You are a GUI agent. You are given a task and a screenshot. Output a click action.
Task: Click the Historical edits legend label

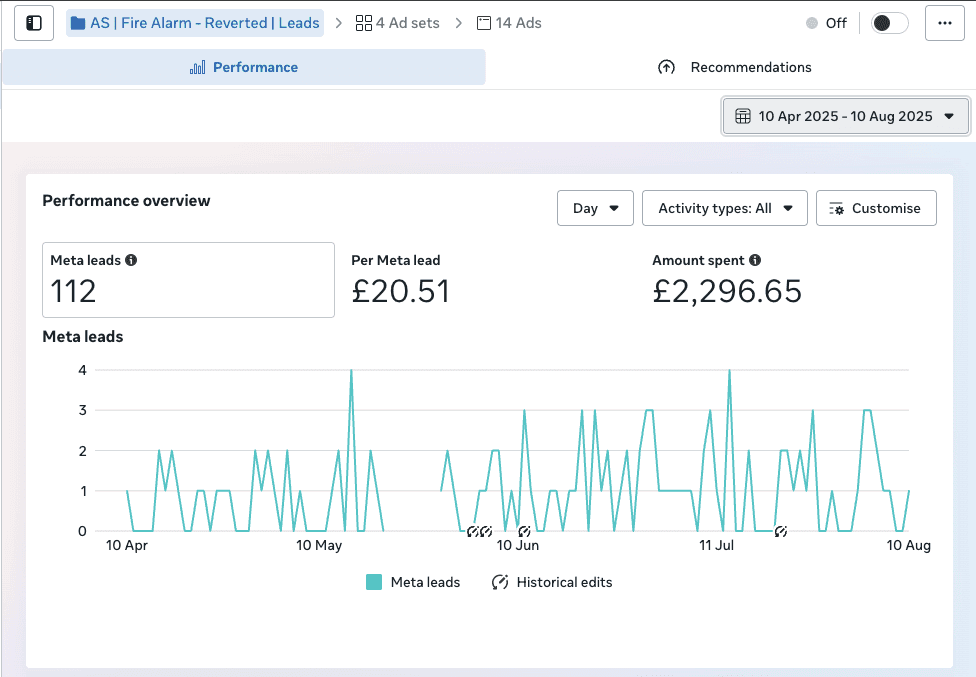(x=565, y=582)
